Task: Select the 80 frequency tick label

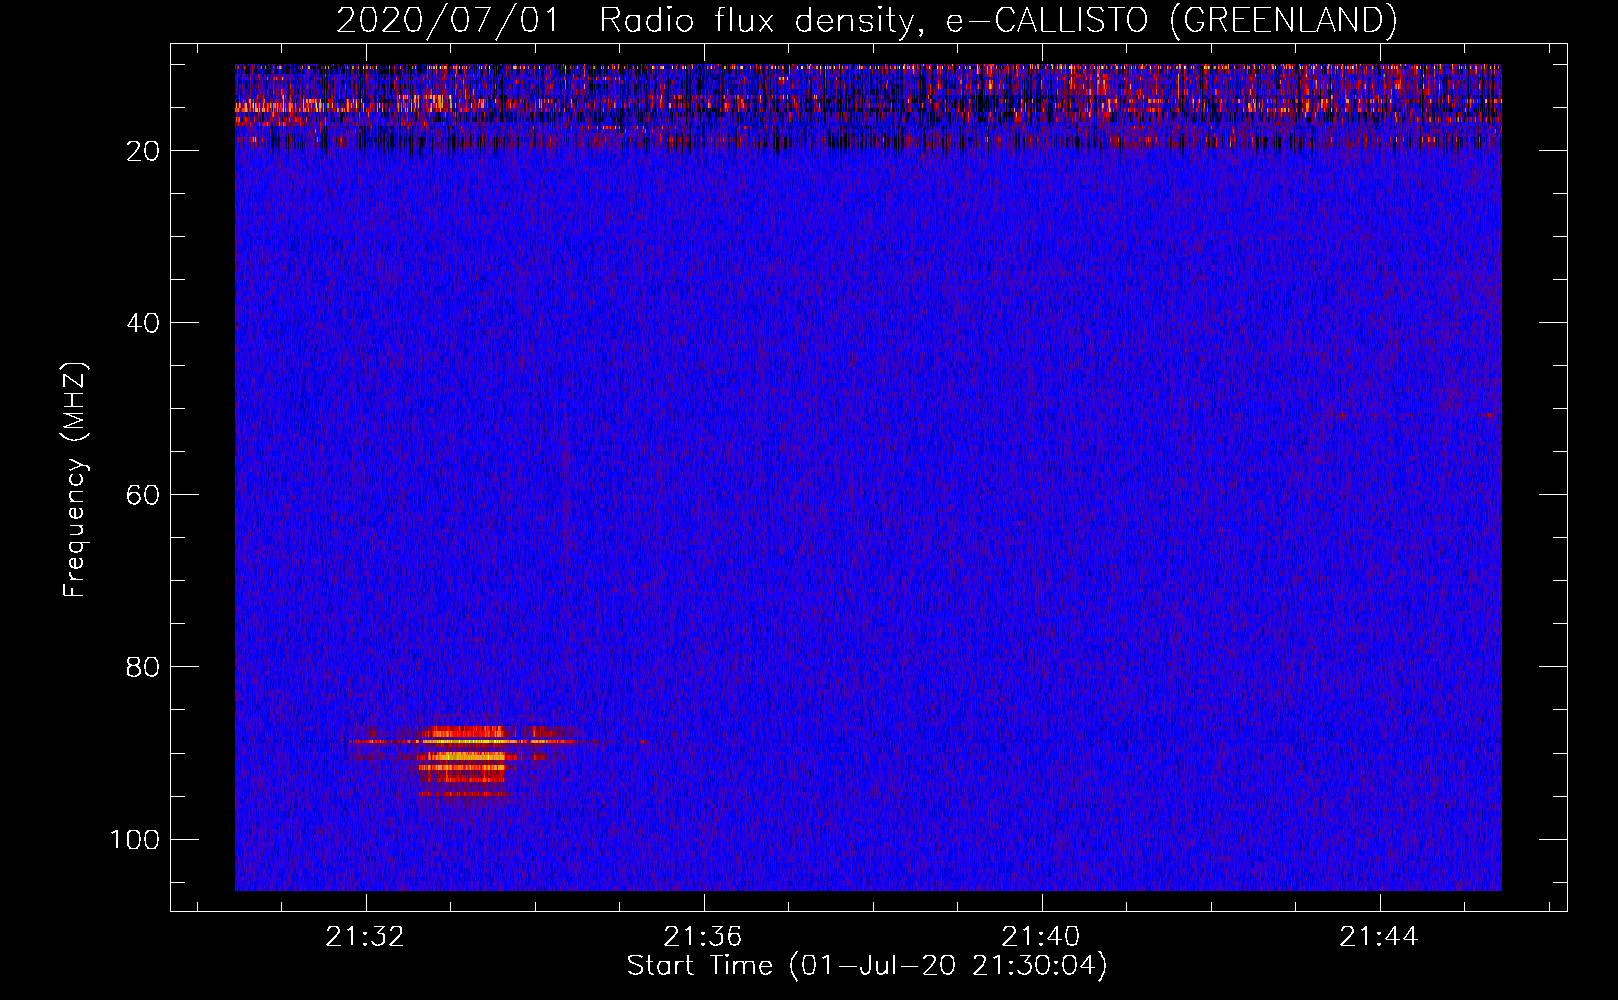Action: 144,667
